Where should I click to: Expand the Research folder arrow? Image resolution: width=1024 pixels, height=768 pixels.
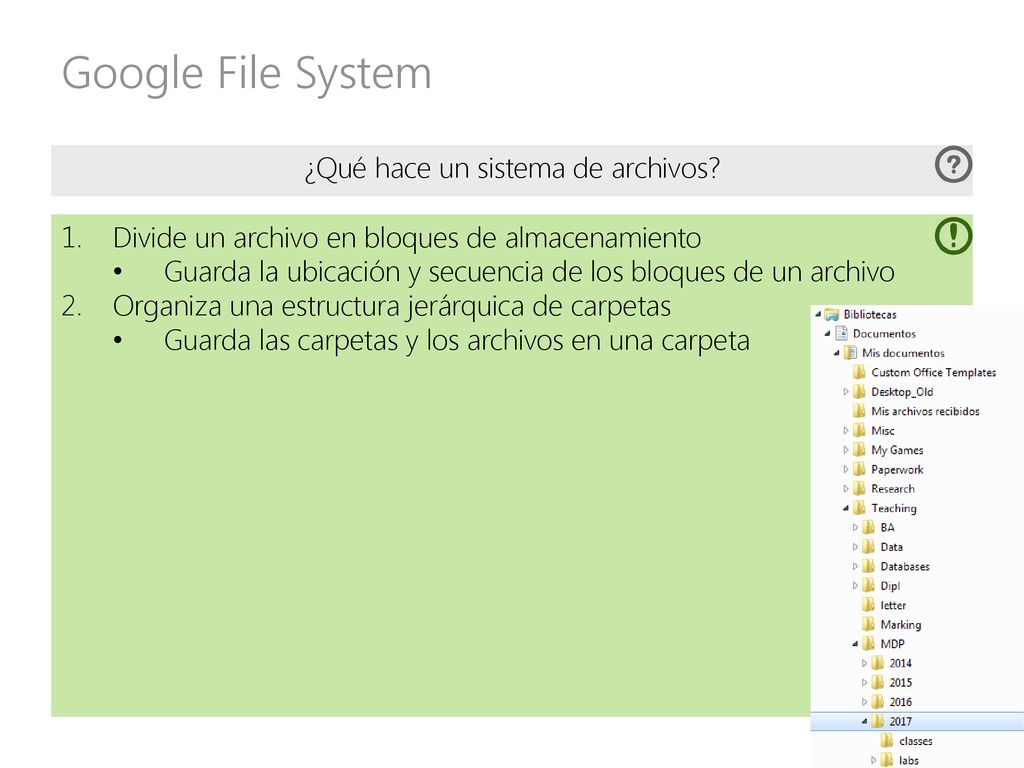[846, 488]
